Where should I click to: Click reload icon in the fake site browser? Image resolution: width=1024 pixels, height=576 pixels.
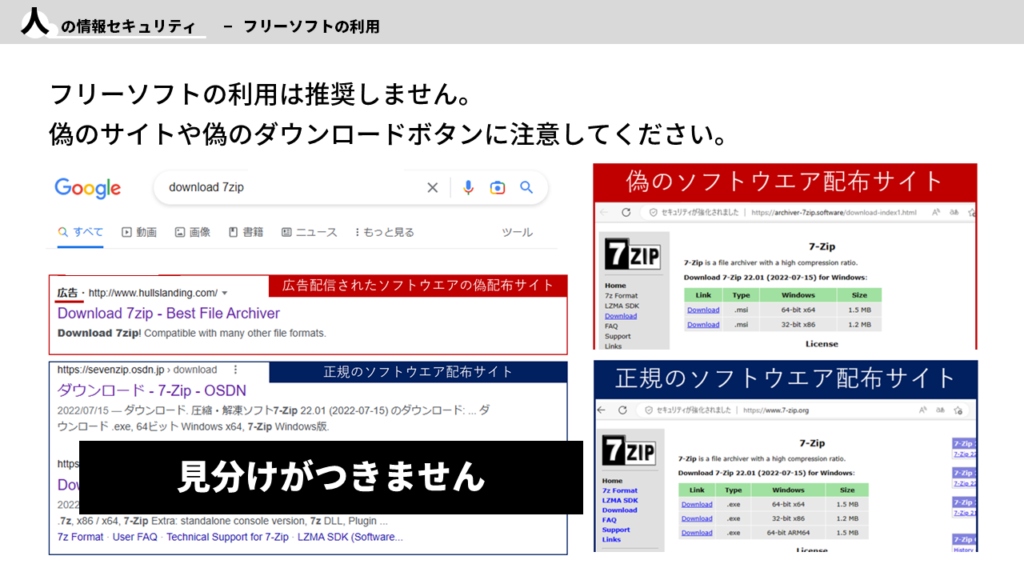pyautogui.click(x=626, y=212)
